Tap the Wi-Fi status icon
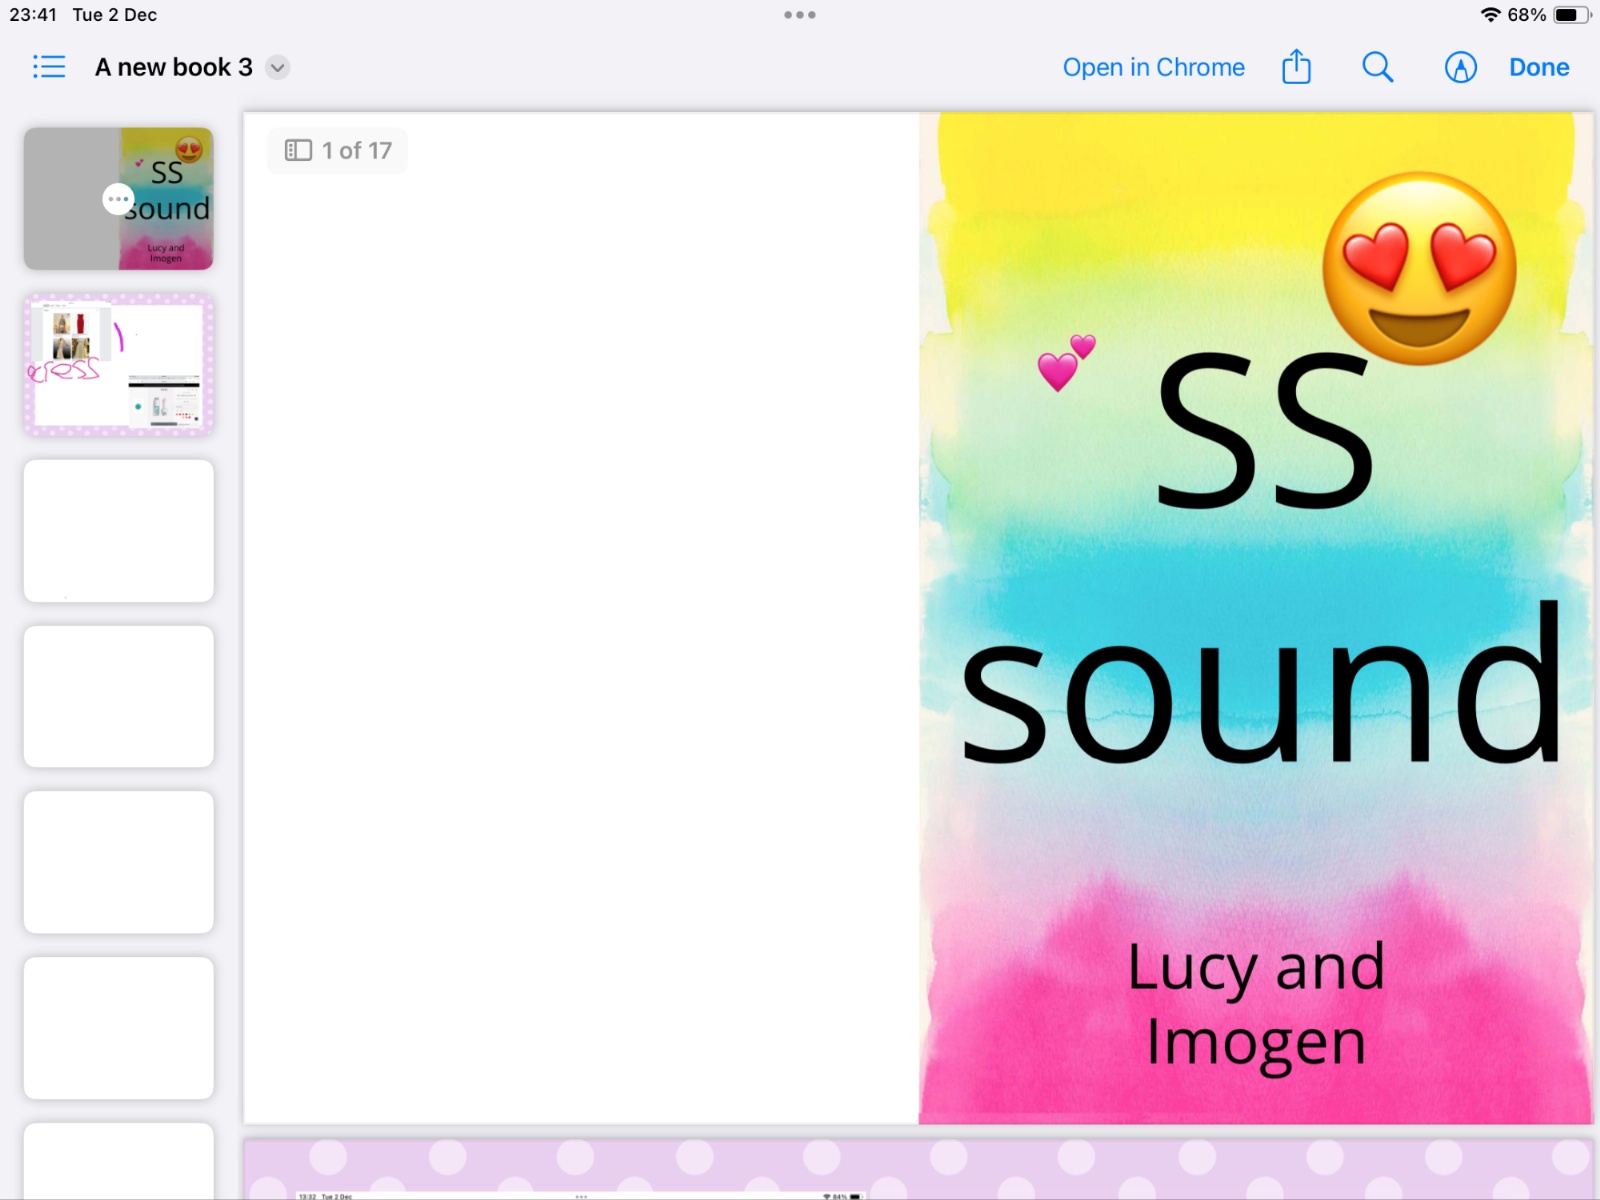 click(x=1490, y=15)
